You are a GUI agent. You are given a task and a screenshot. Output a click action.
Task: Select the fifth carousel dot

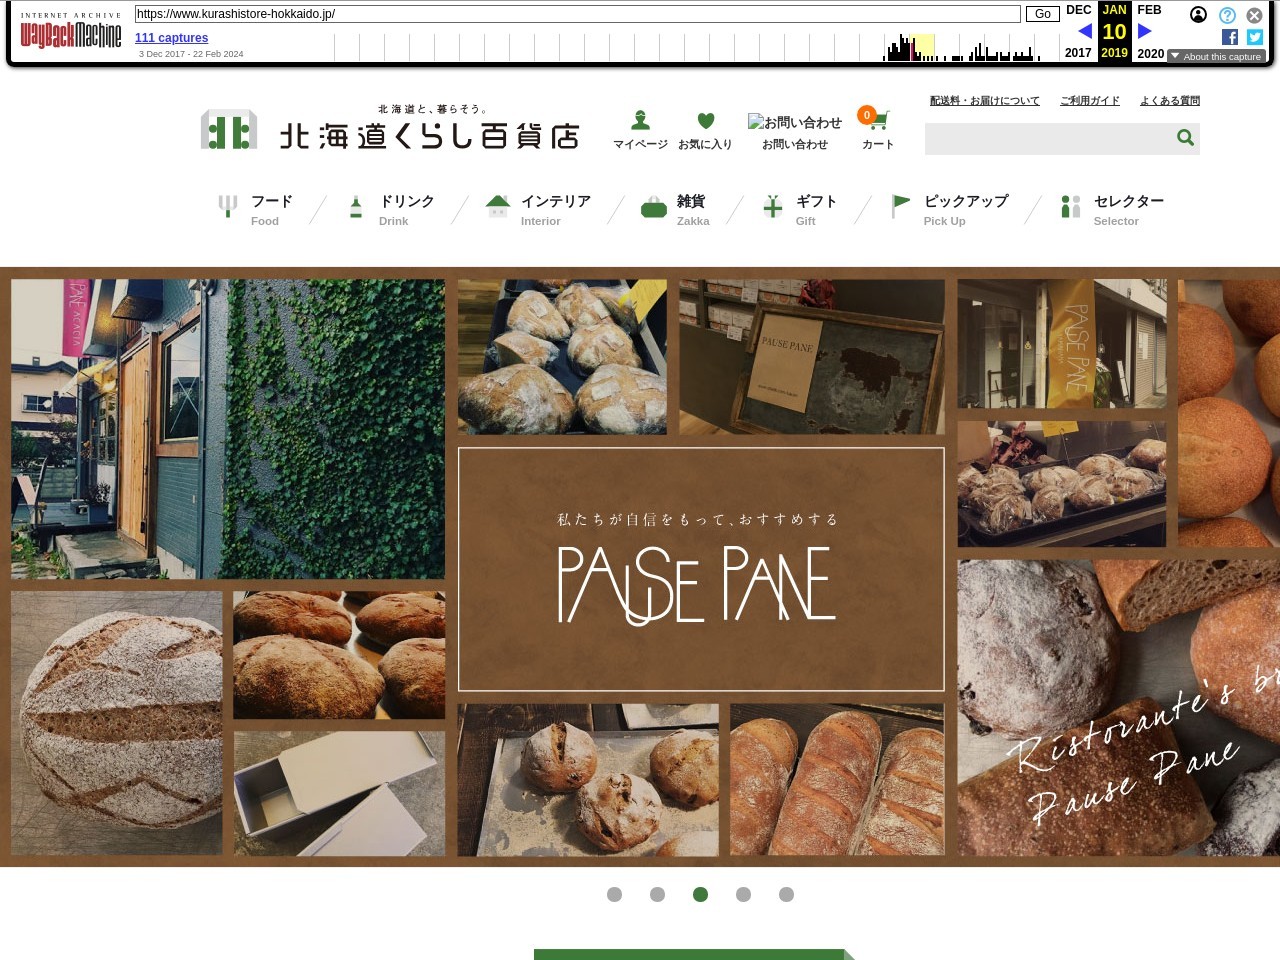click(787, 894)
